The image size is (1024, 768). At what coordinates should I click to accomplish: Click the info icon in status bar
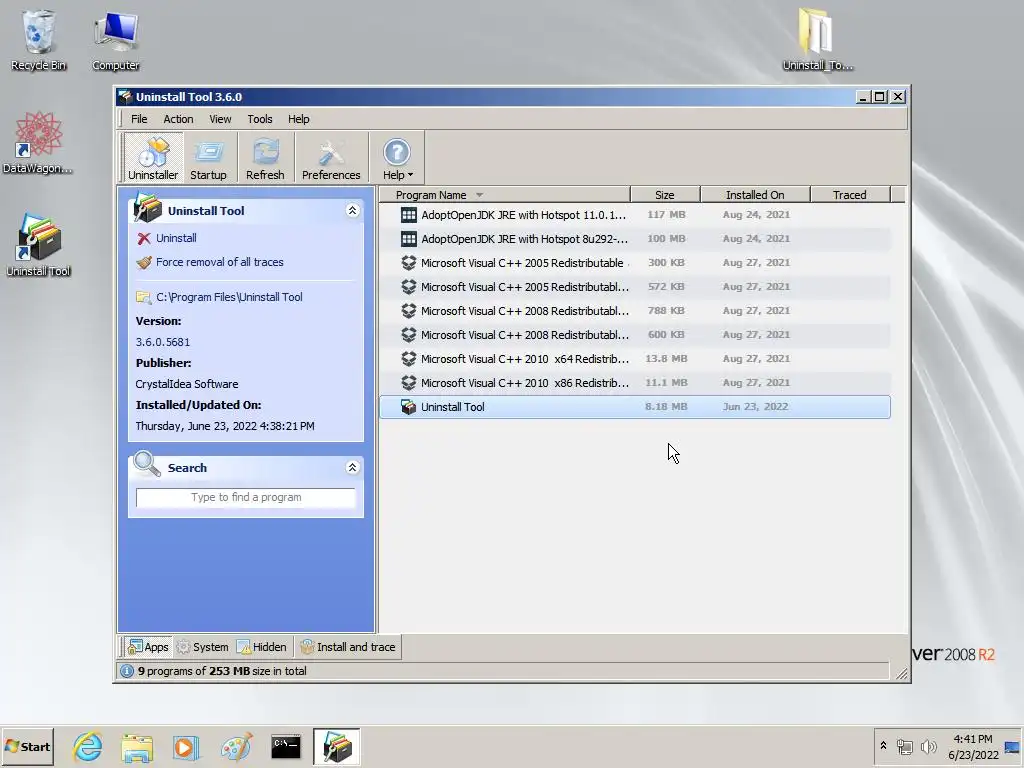127,671
